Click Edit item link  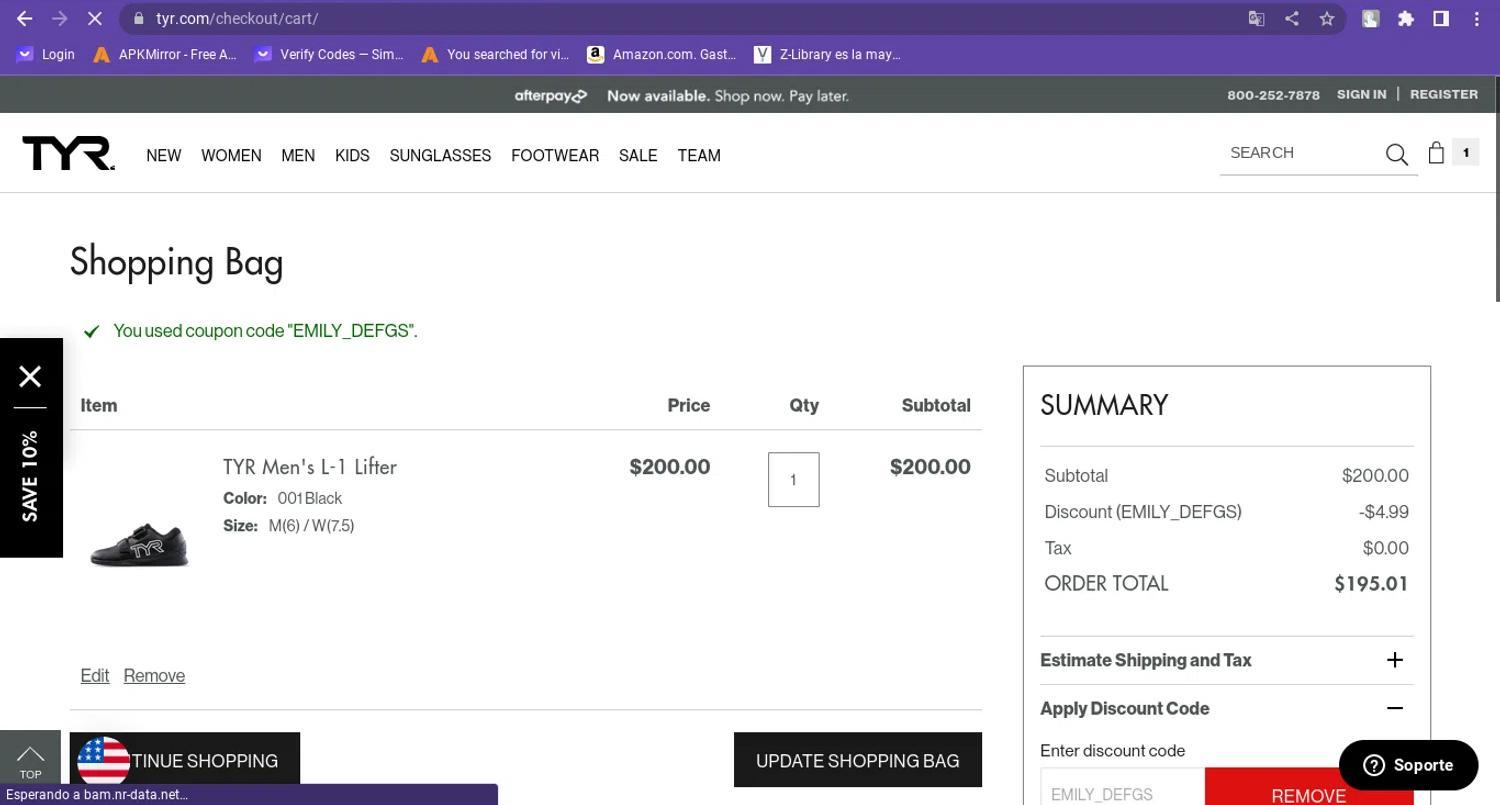[x=95, y=676]
